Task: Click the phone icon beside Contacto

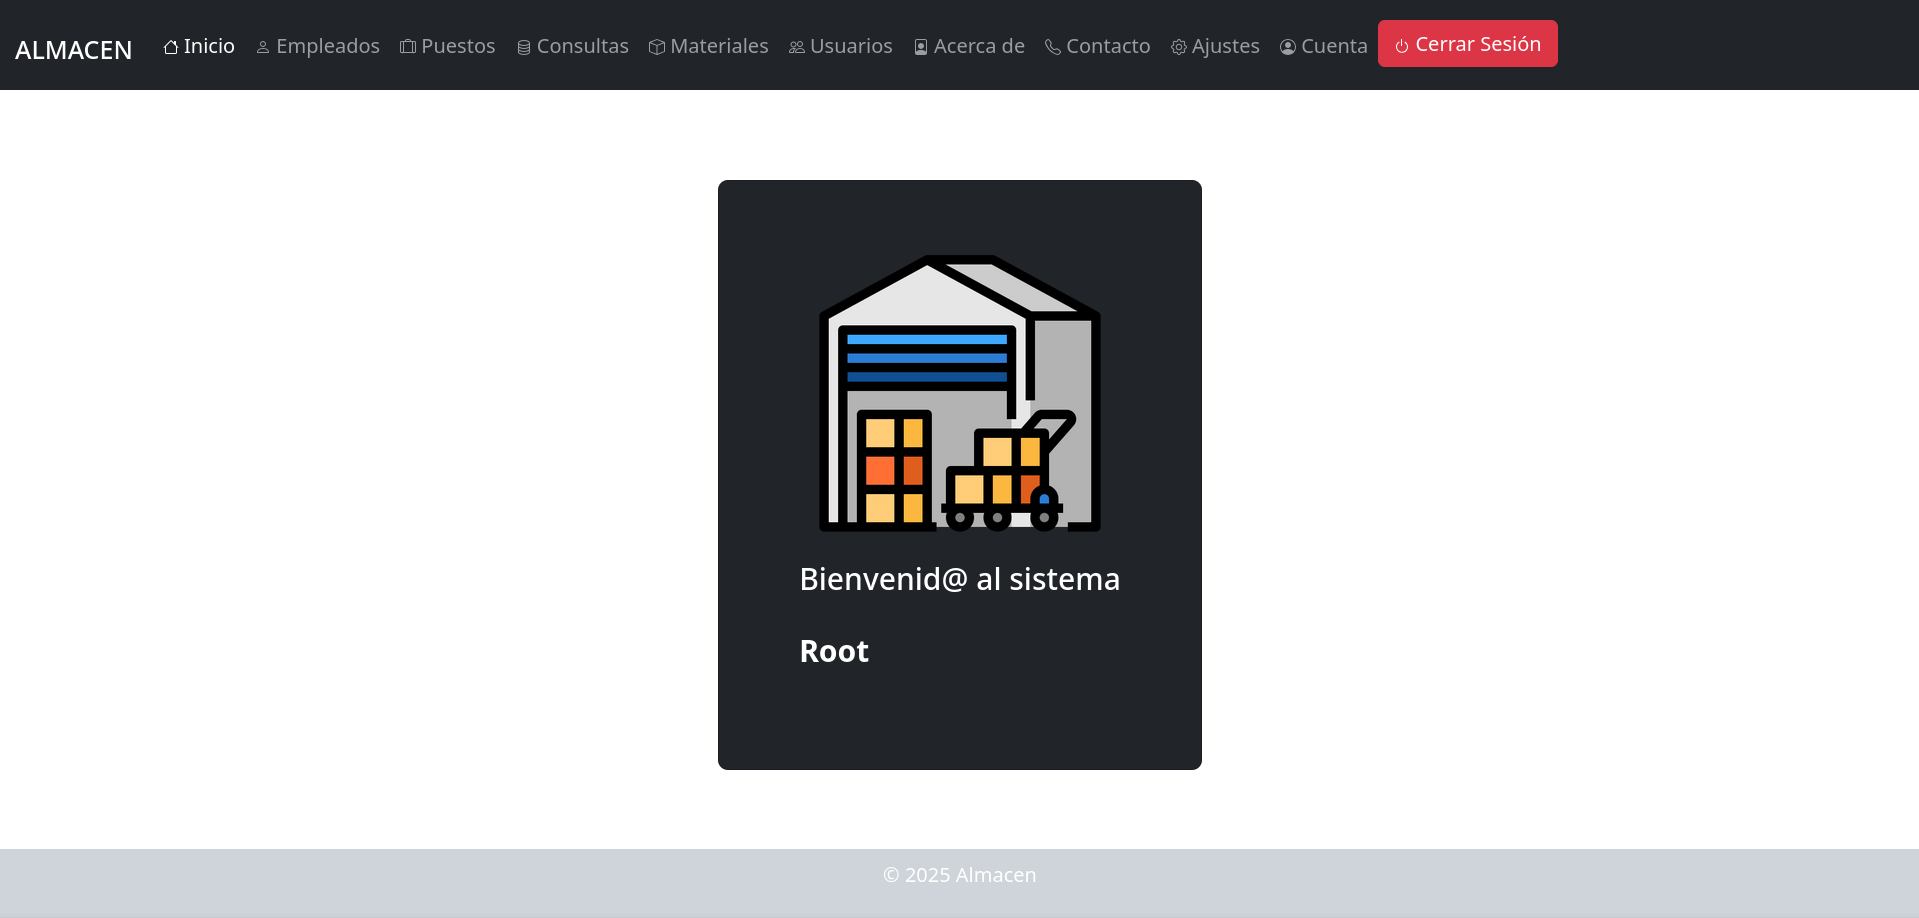Action: tap(1053, 47)
